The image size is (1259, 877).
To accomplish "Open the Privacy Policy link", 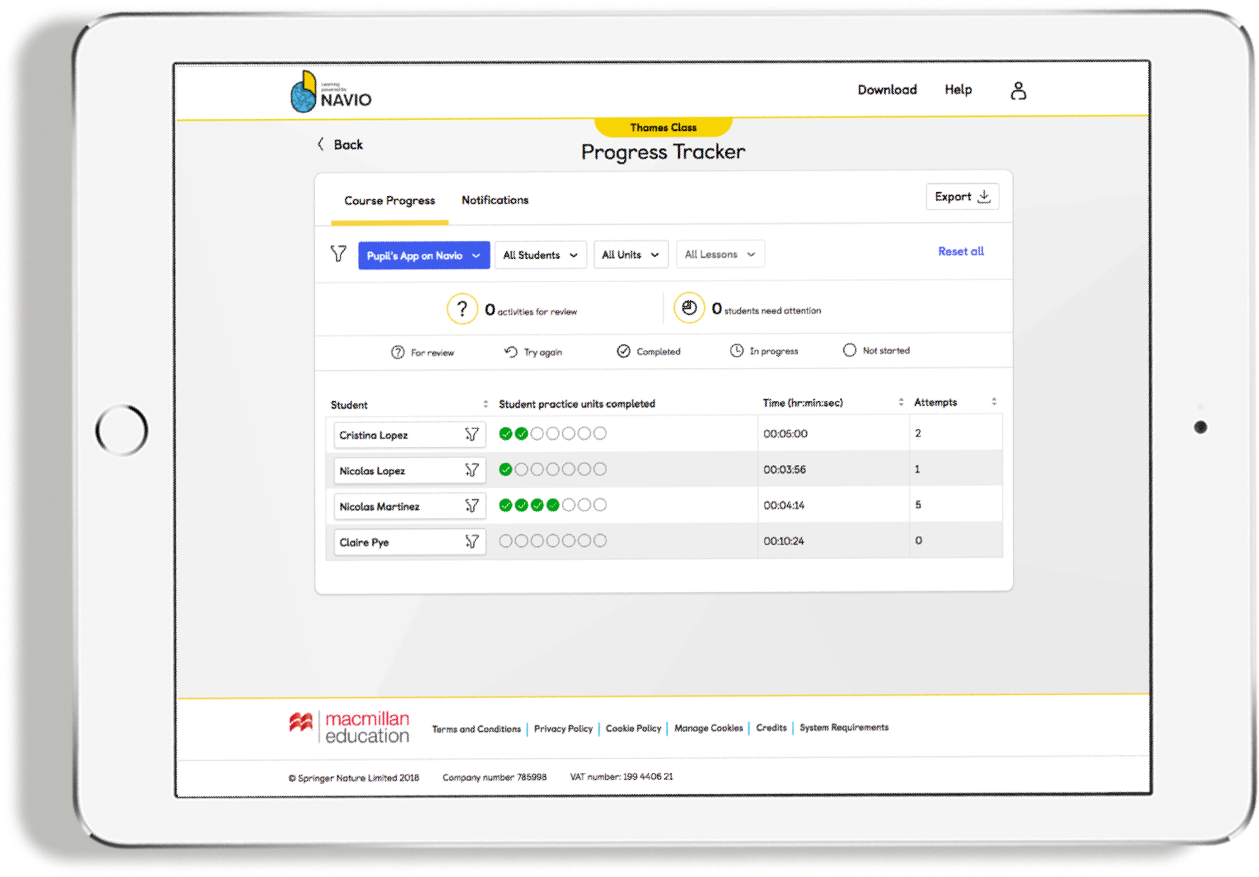I will [x=563, y=728].
